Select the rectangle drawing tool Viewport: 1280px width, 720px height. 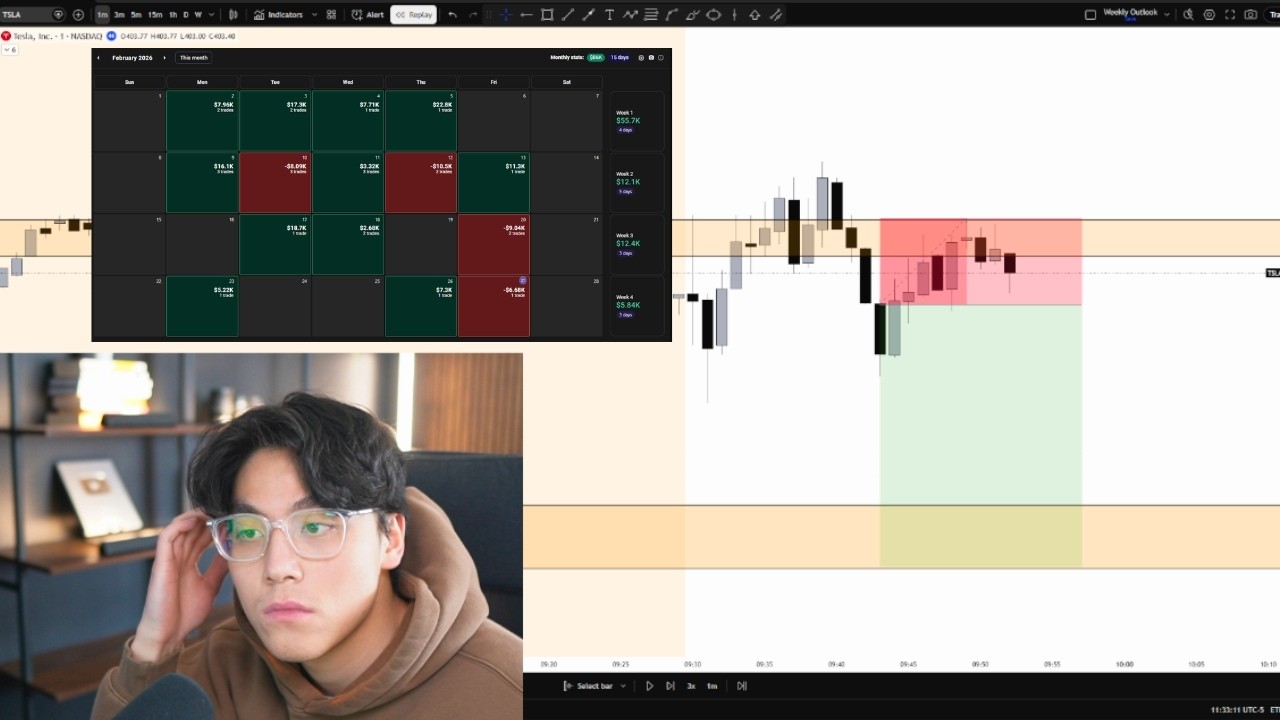[547, 15]
